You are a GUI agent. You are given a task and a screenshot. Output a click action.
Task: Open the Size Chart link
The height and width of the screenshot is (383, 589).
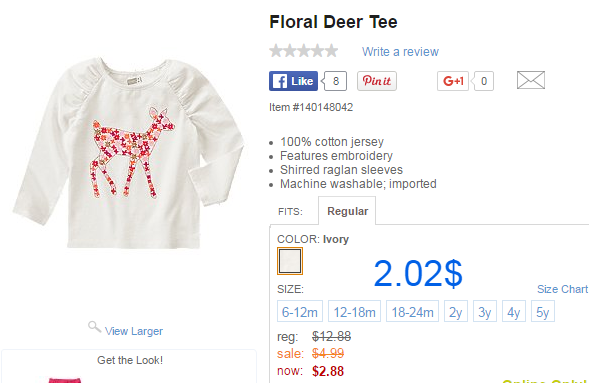pos(562,289)
